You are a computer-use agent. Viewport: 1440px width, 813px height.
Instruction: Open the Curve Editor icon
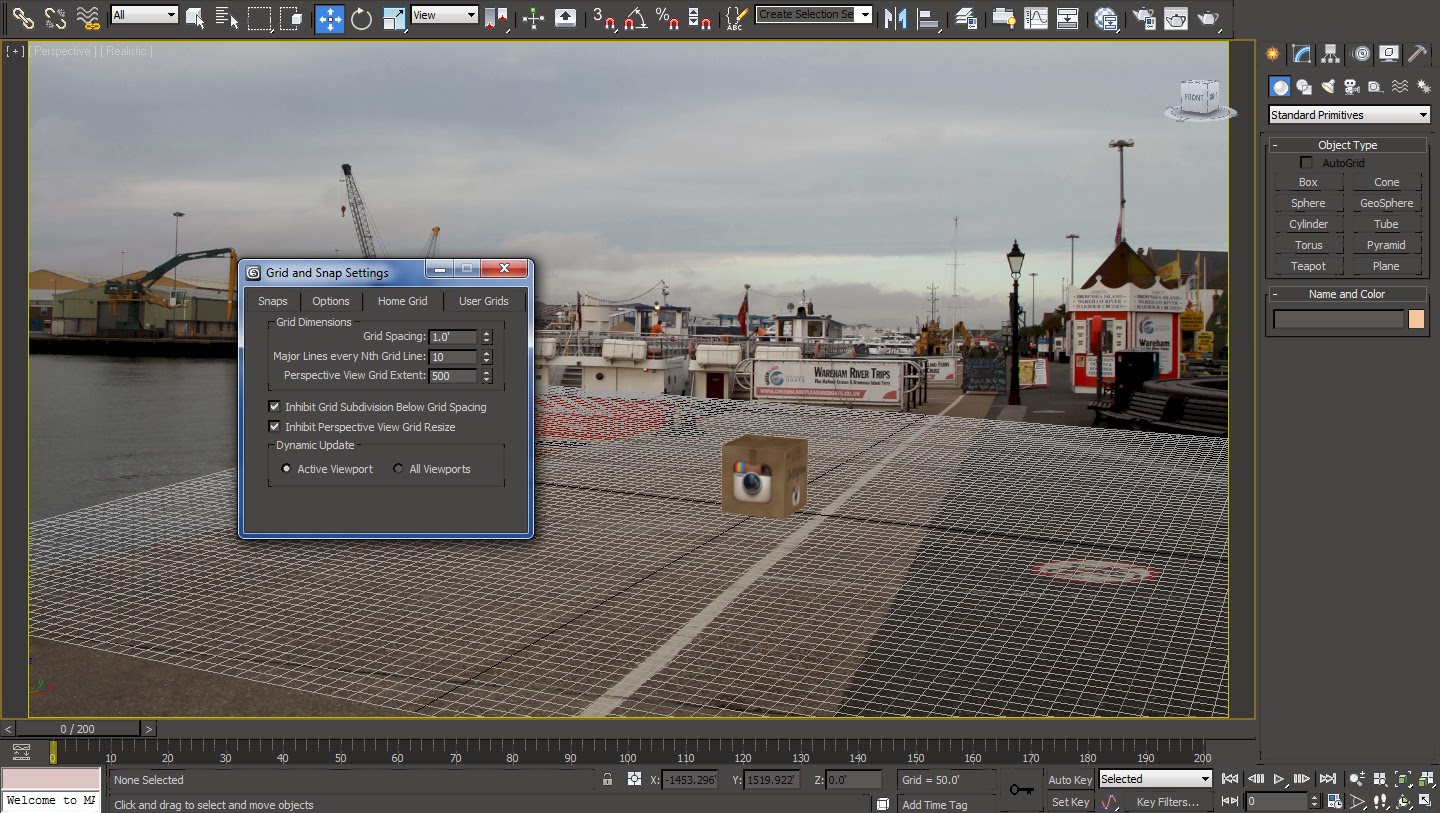(x=1036, y=18)
